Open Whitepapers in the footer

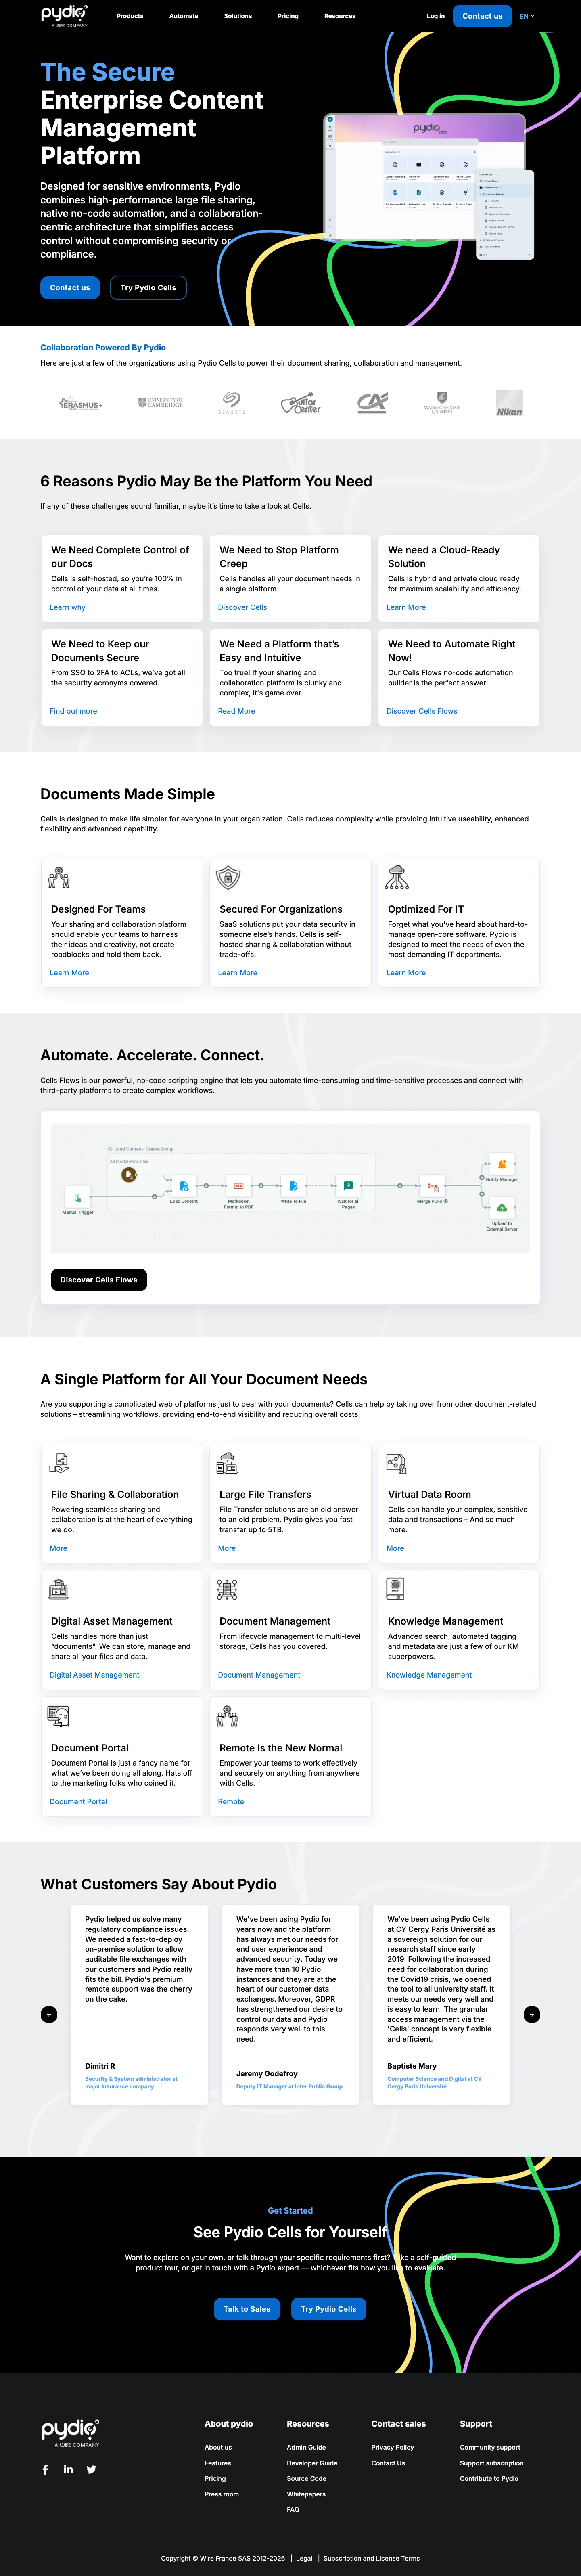306,2494
